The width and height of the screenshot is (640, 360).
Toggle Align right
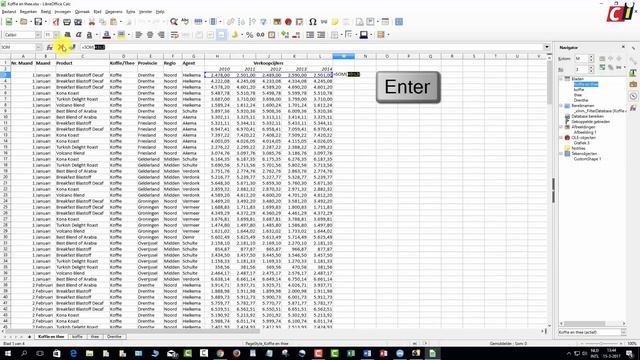[161, 35]
